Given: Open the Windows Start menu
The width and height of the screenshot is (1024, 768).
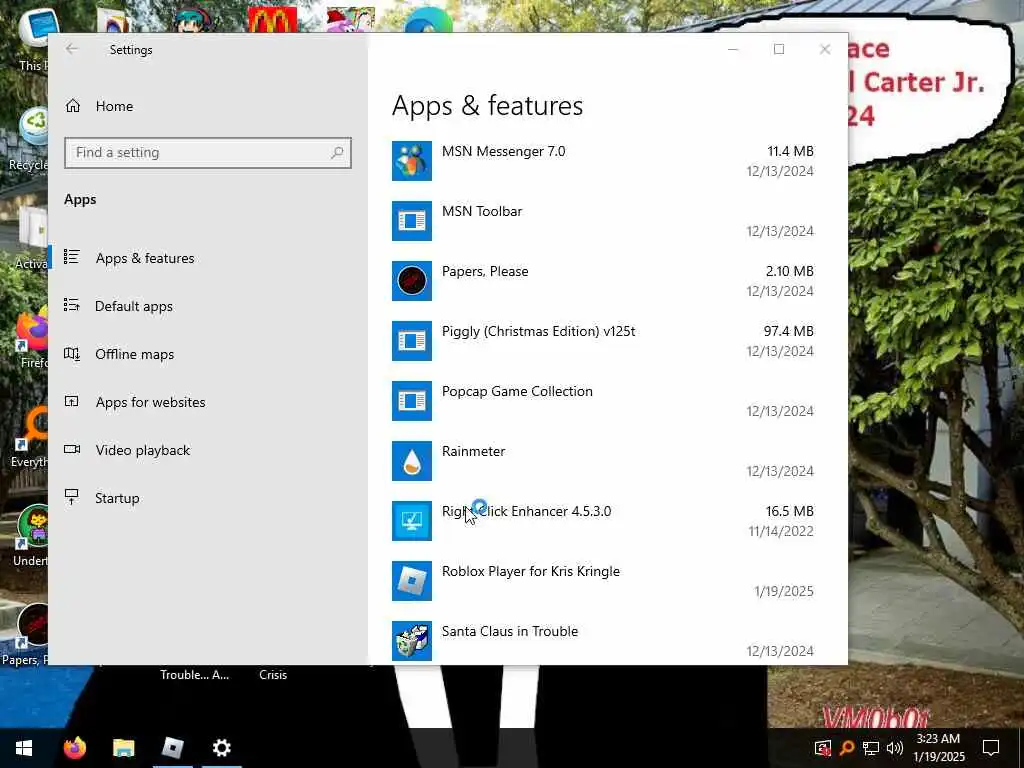Looking at the screenshot, I should 24,748.
